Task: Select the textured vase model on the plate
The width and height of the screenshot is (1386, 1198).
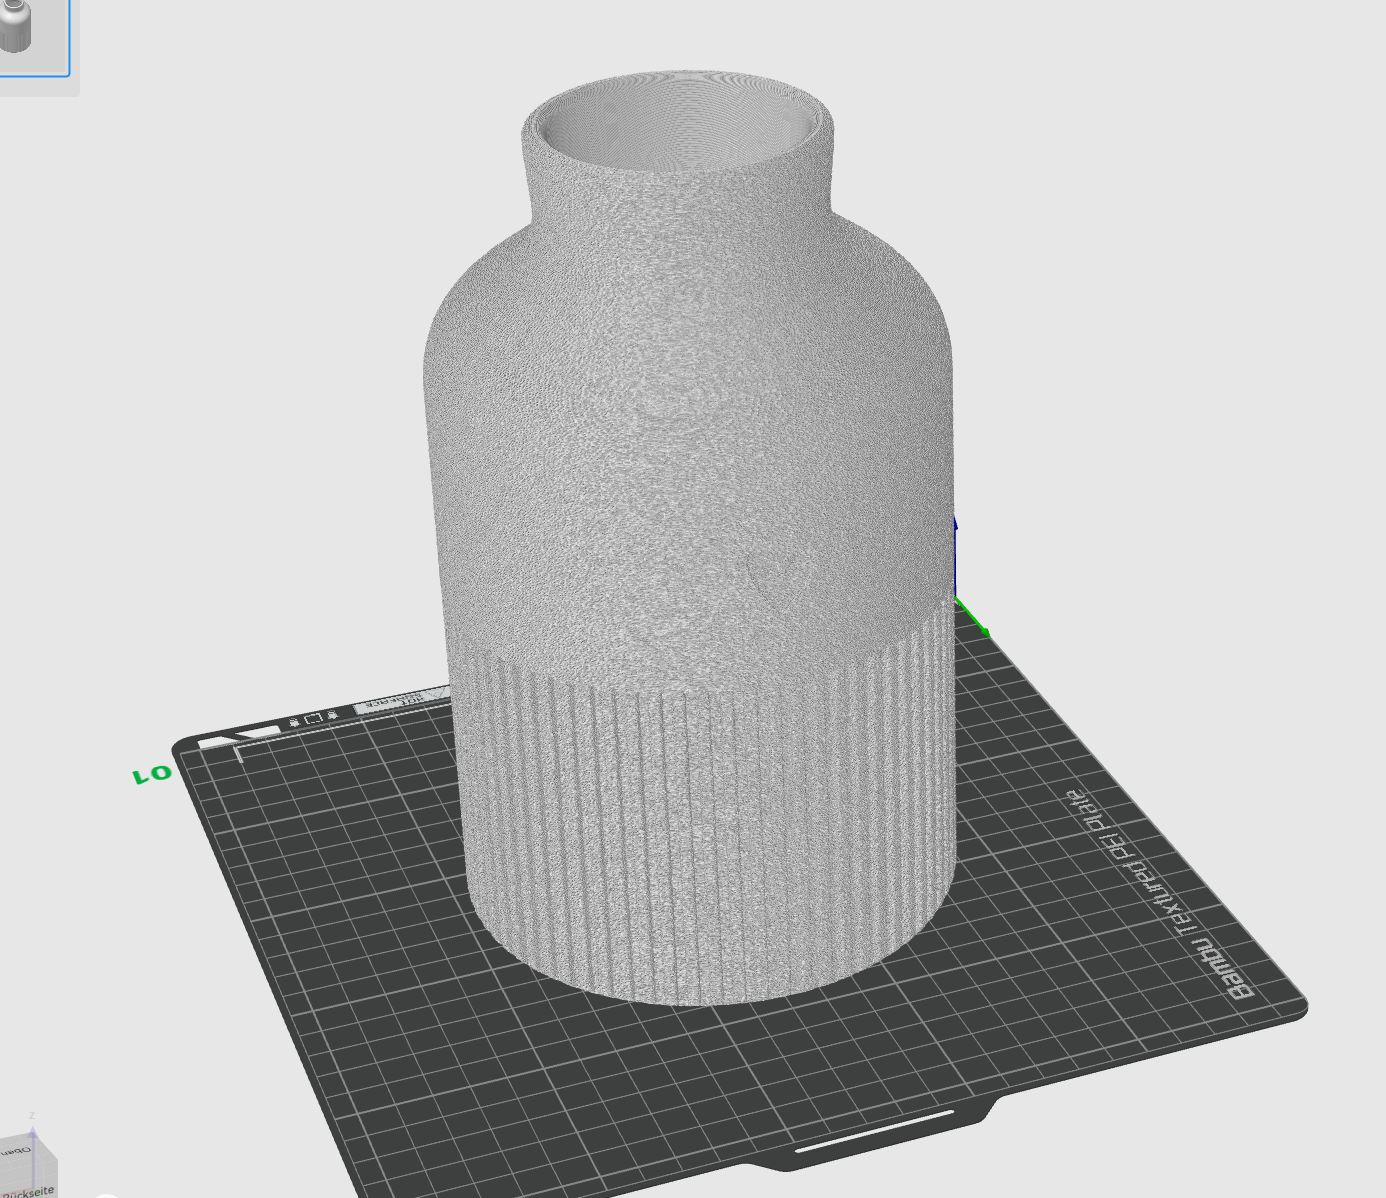Action: (x=690, y=540)
